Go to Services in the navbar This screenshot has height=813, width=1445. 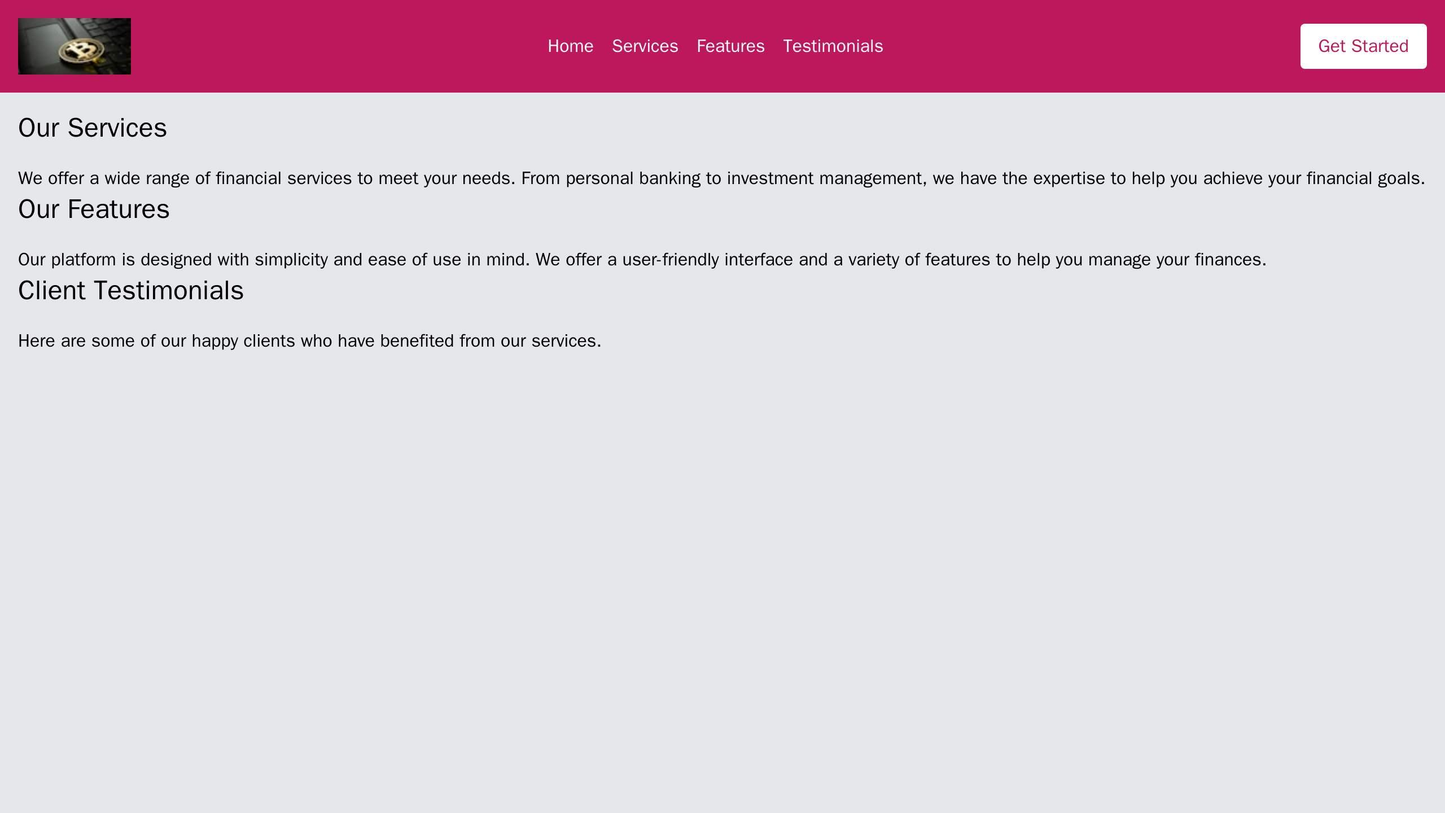point(645,46)
